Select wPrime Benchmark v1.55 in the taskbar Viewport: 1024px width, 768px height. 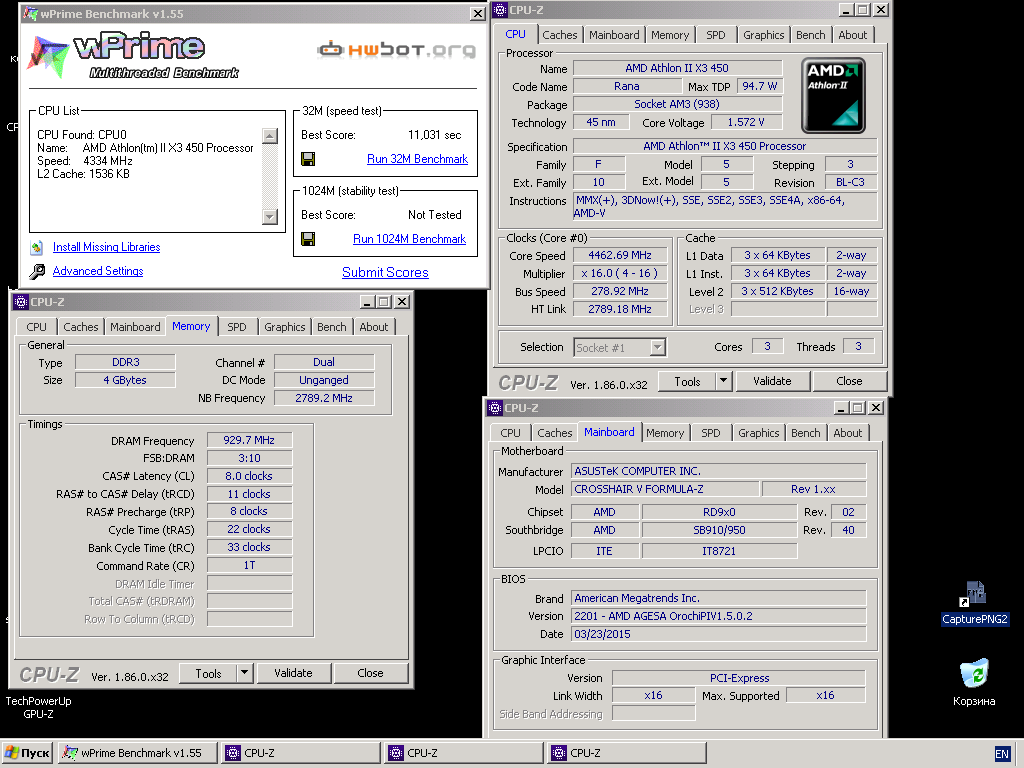point(138,753)
